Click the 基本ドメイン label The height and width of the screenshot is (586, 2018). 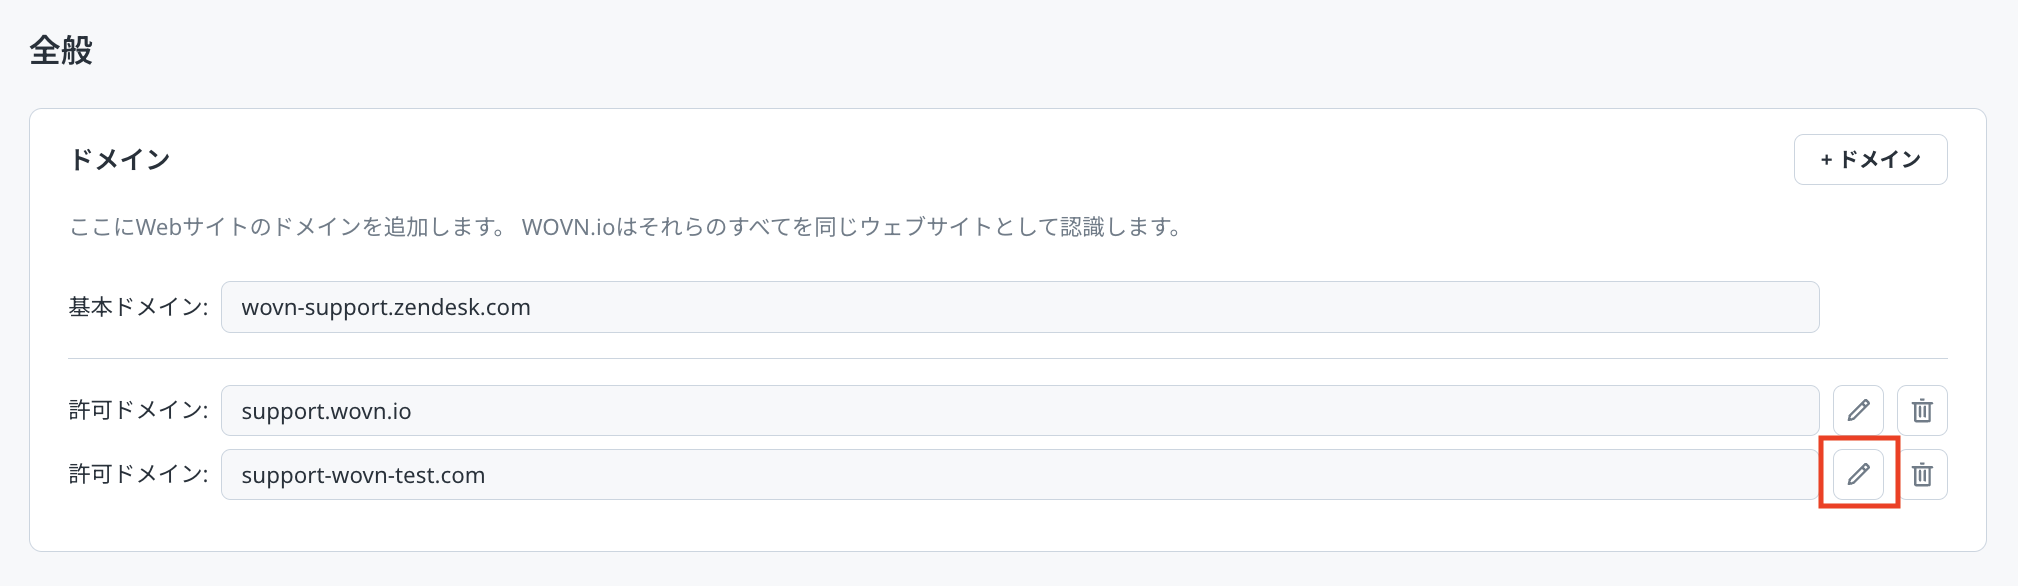pyautogui.click(x=138, y=307)
